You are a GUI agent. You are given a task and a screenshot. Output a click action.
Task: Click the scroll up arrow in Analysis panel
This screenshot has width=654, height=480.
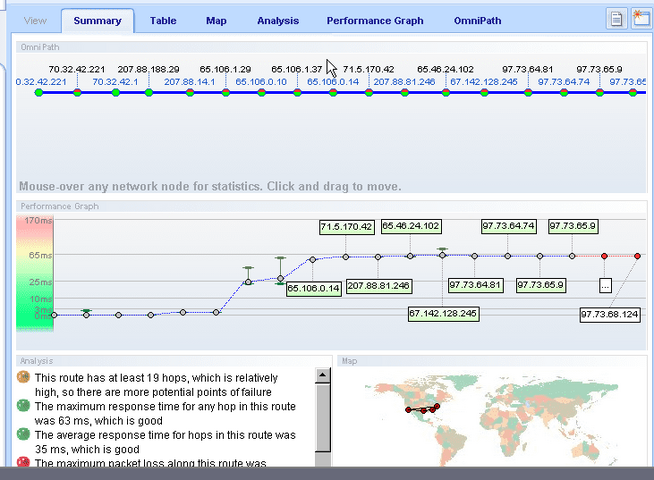[323, 375]
